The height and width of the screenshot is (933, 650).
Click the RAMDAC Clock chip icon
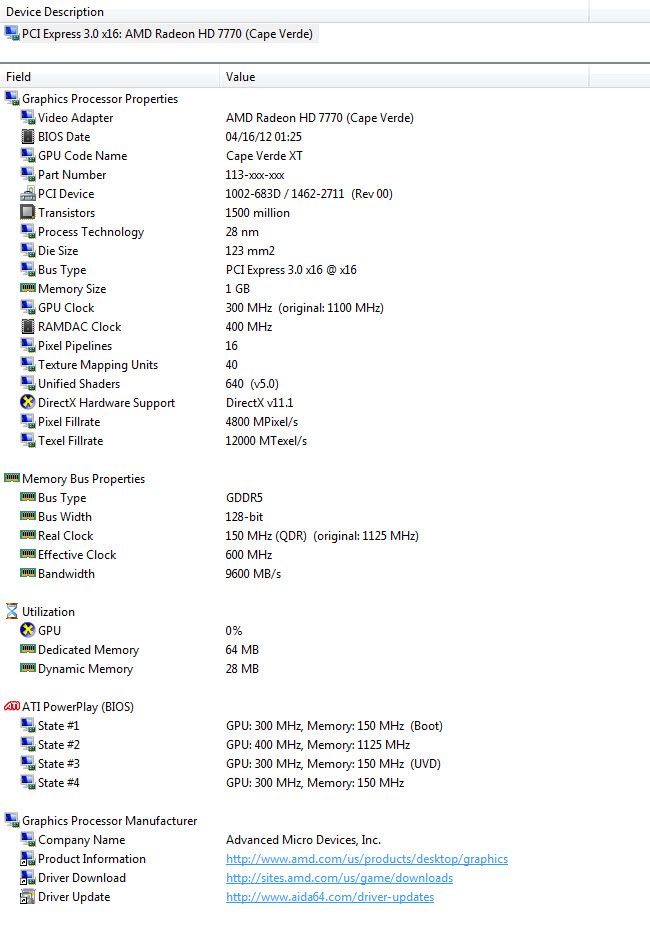pyautogui.click(x=28, y=327)
